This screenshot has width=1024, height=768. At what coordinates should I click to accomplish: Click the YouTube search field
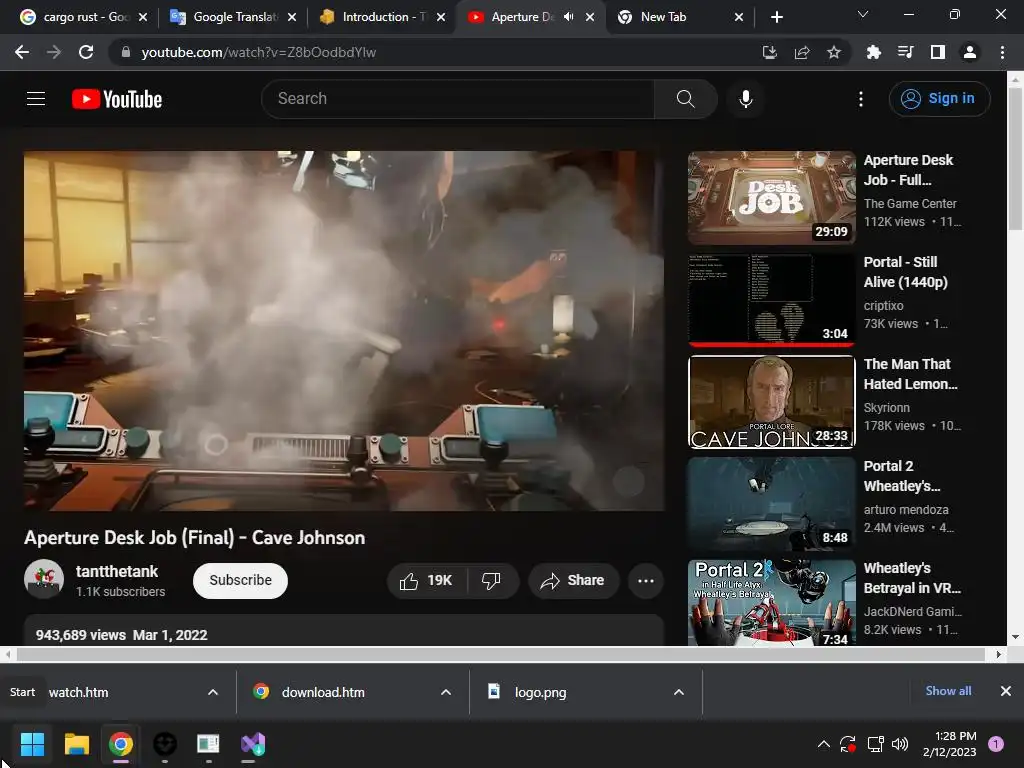coord(458,99)
